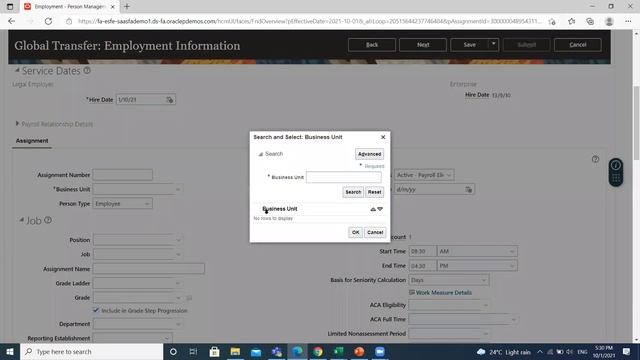Screen dimensions: 640x360
Task: Open the Job section help icon
Action: tap(48, 220)
